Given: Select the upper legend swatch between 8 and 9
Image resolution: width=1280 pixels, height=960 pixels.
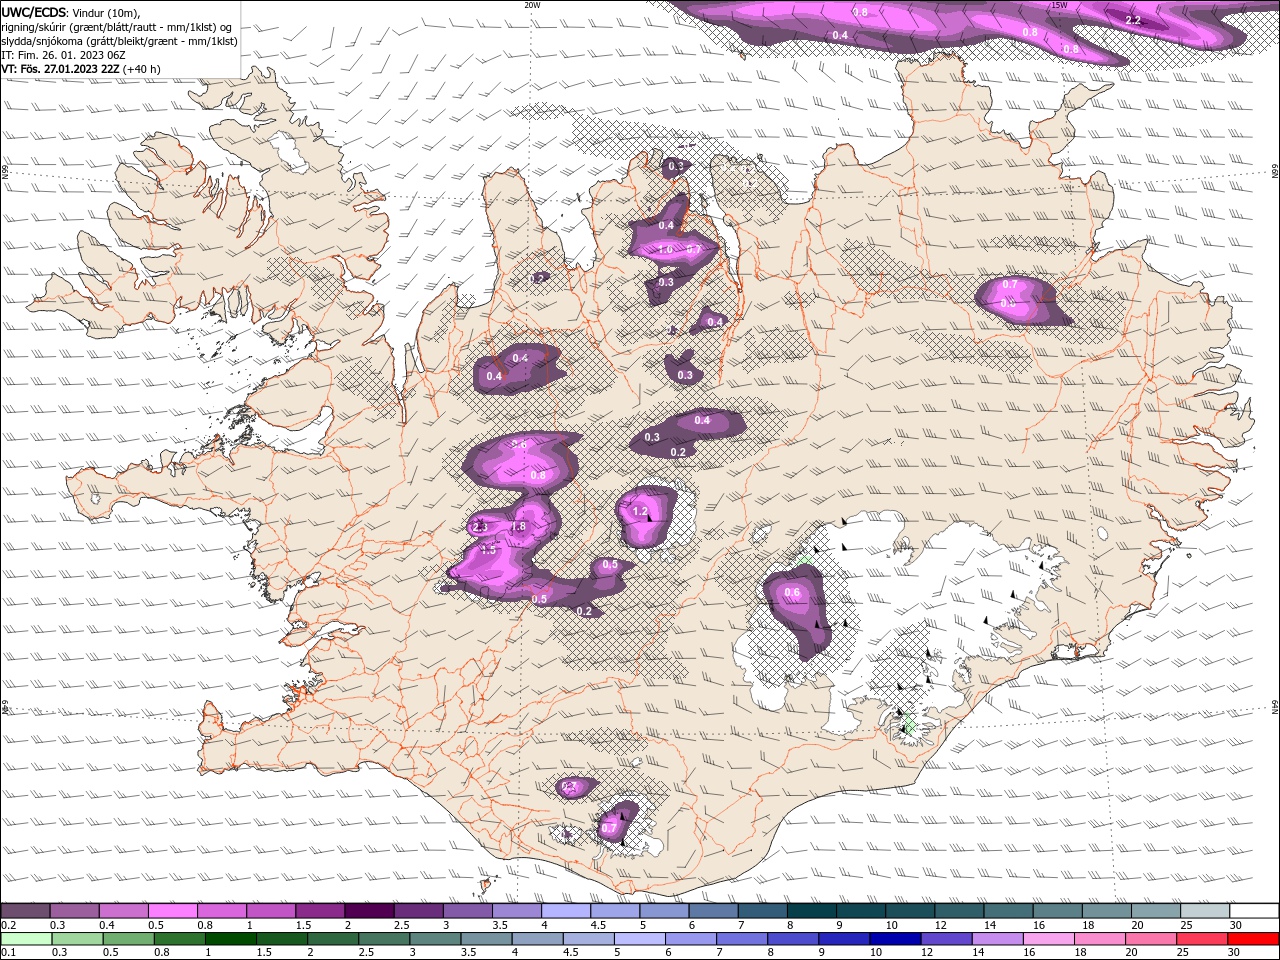Looking at the screenshot, I should tap(812, 911).
